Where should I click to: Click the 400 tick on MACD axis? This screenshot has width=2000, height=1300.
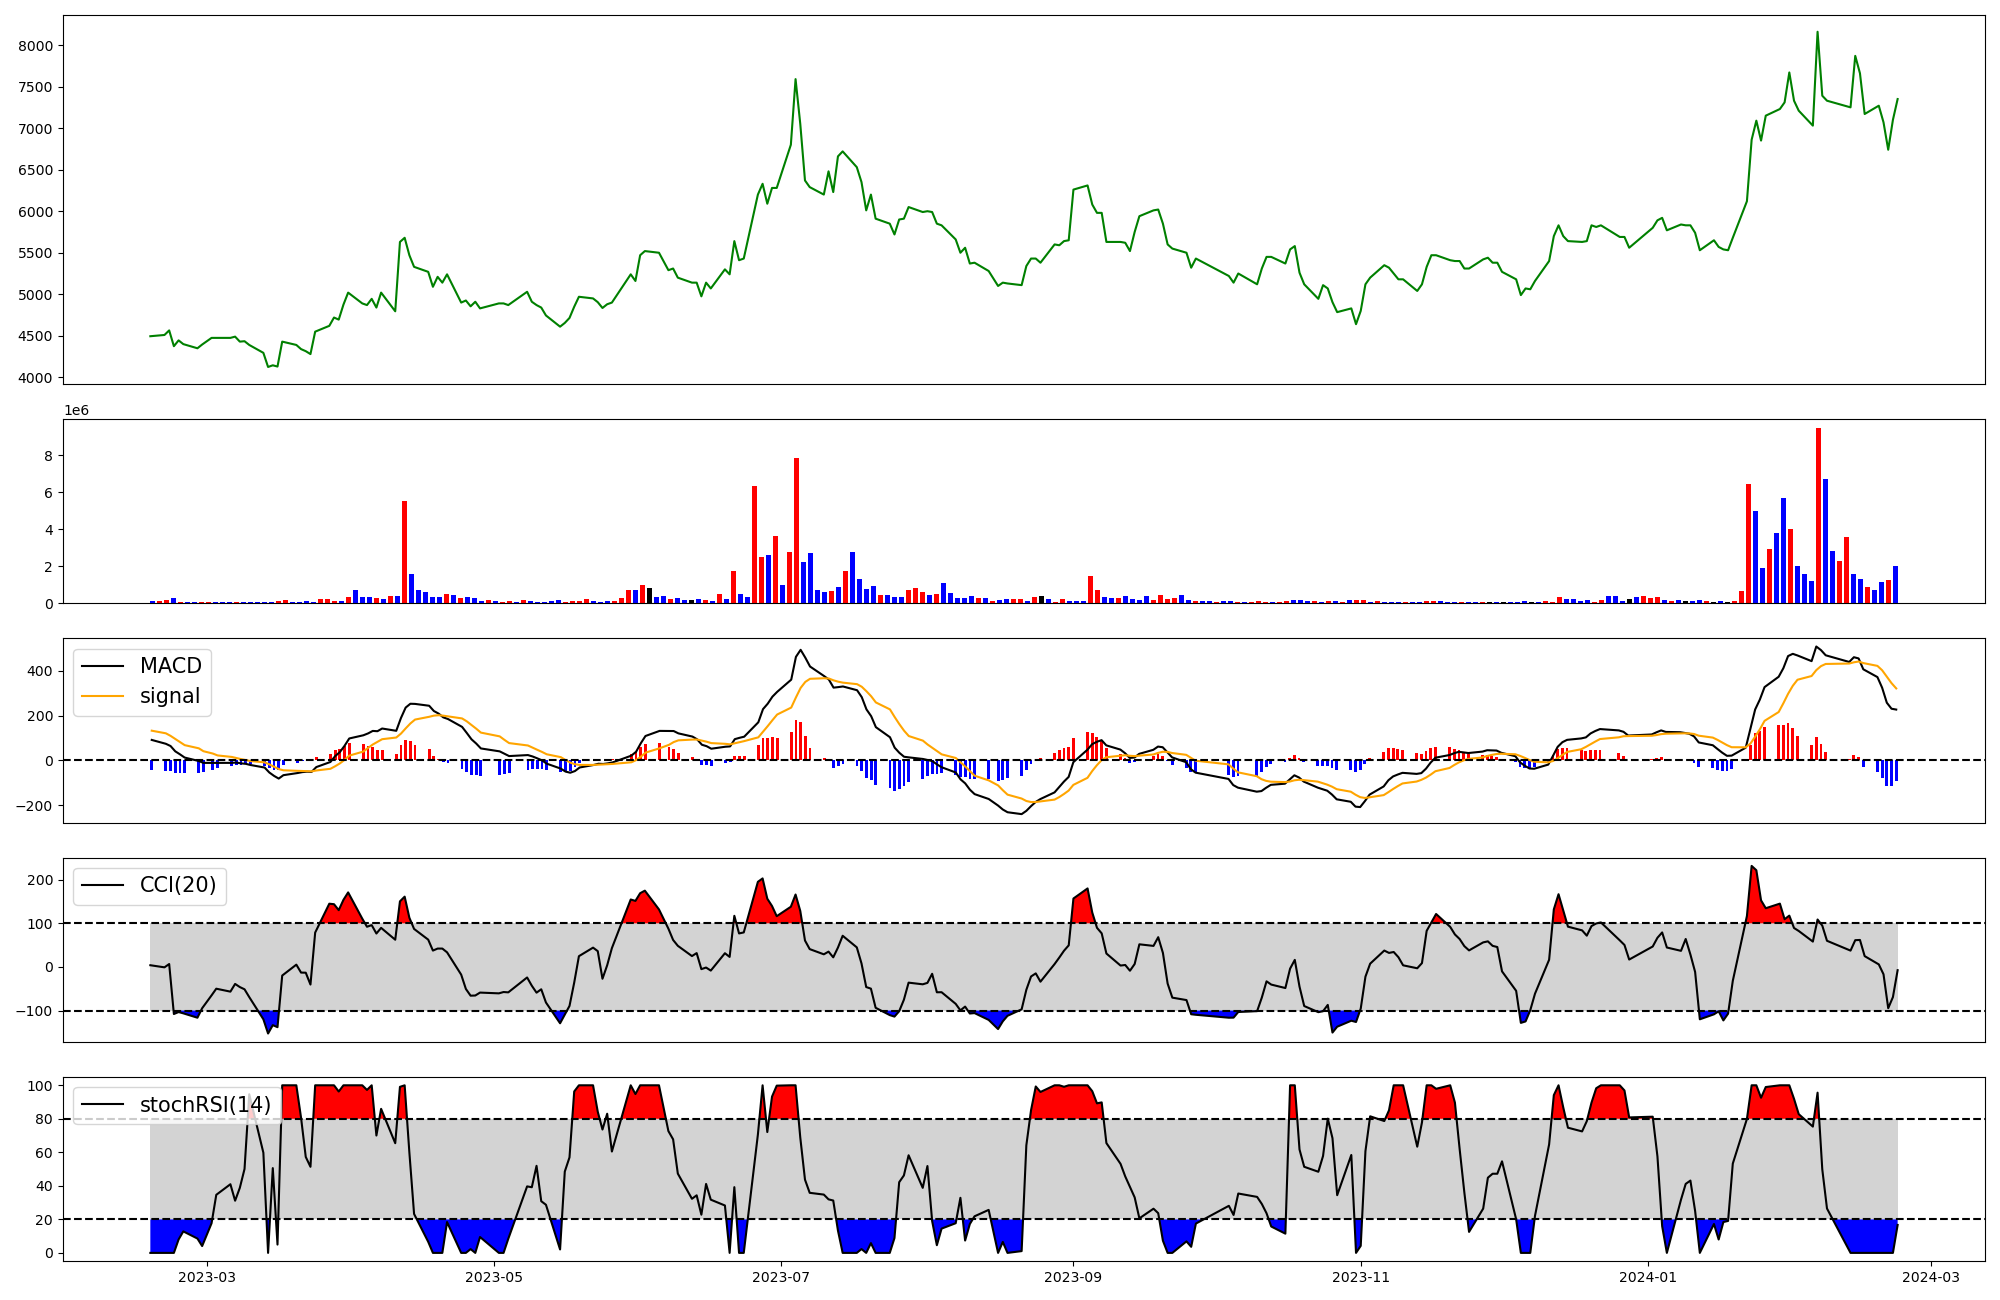40,671
